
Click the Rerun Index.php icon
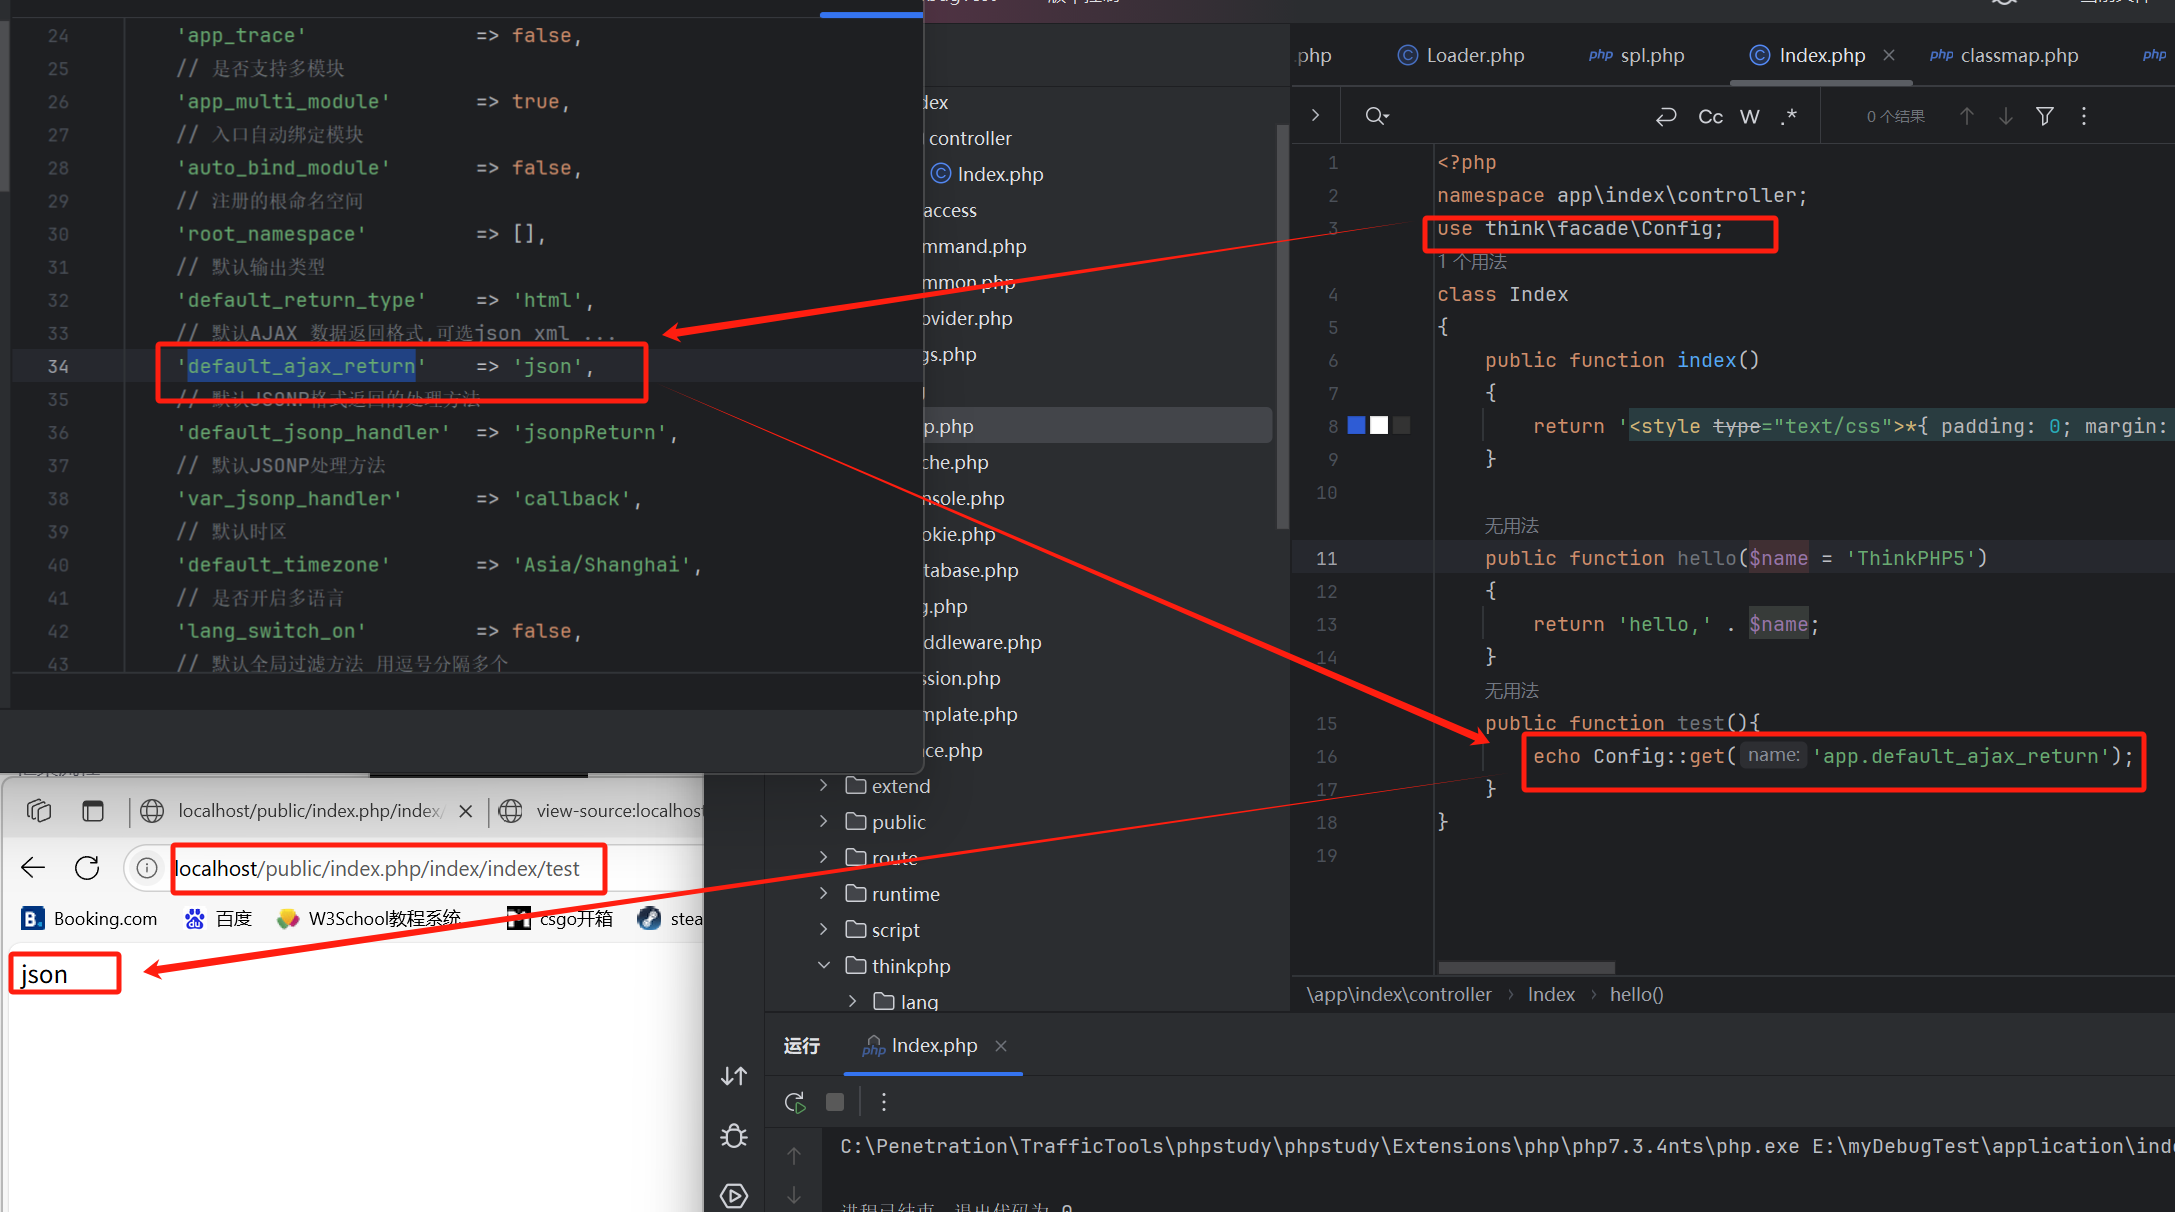tap(795, 1102)
